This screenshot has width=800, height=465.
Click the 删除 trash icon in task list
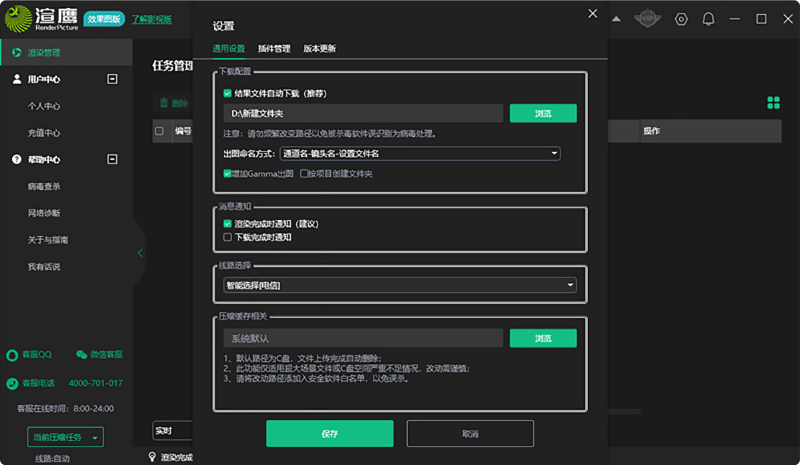coord(164,103)
